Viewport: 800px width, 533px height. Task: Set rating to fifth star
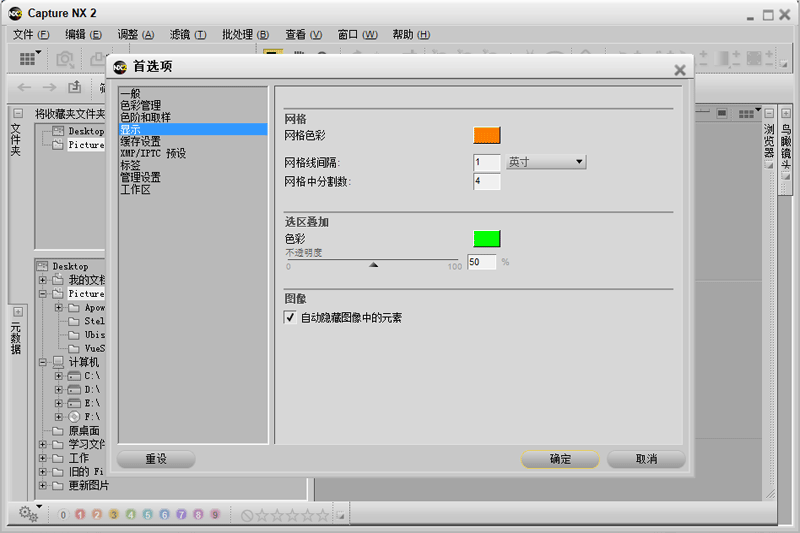(x=322, y=515)
